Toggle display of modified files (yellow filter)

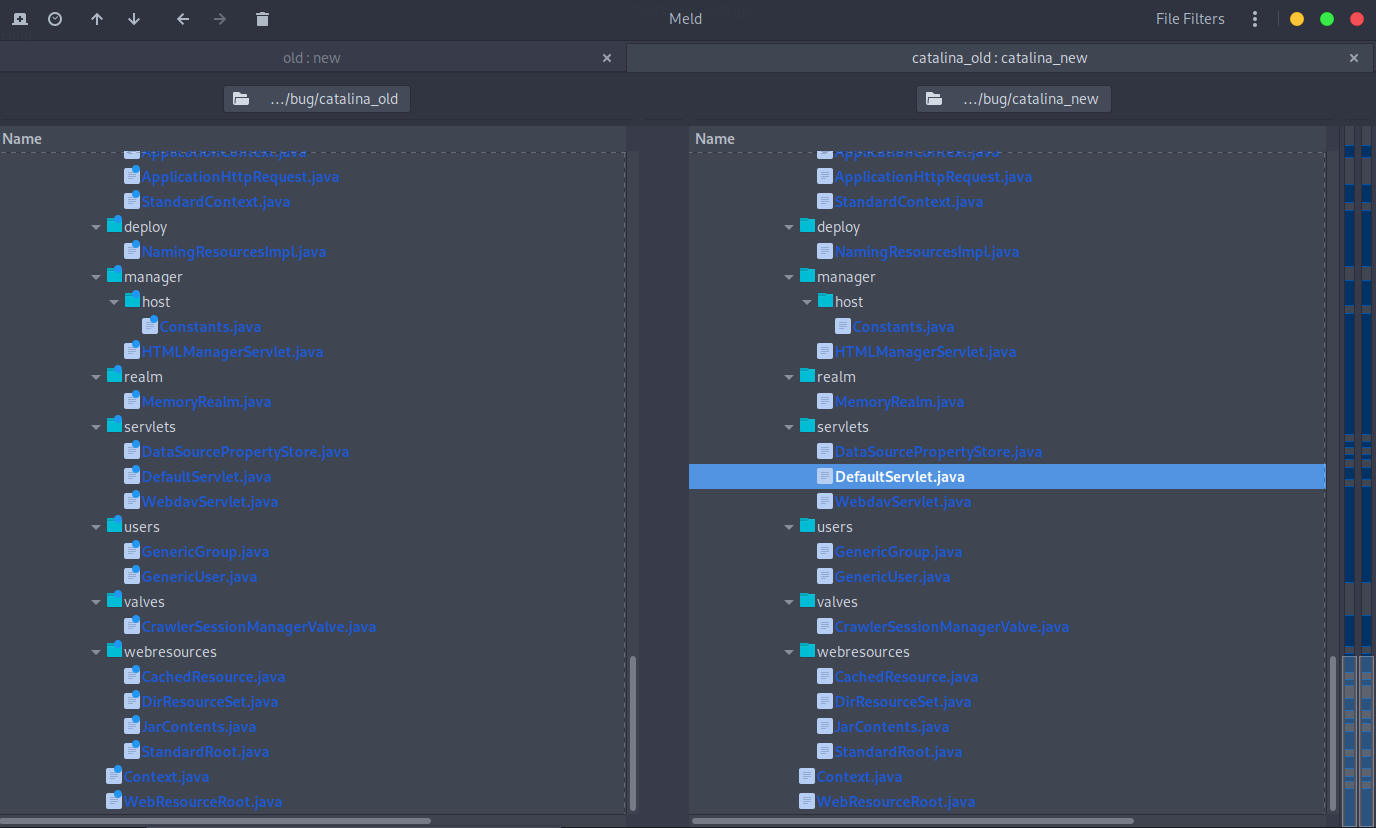(1297, 18)
